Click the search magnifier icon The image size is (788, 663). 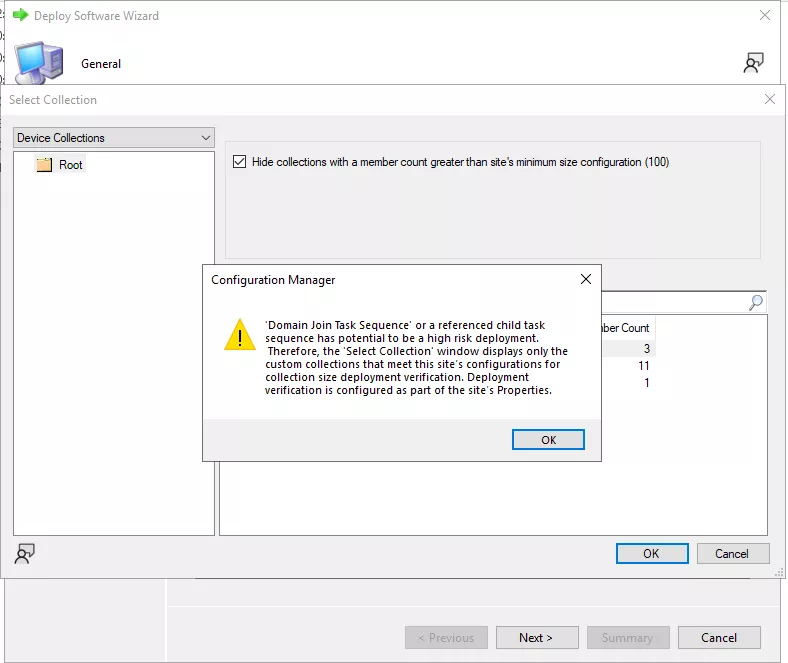click(755, 303)
